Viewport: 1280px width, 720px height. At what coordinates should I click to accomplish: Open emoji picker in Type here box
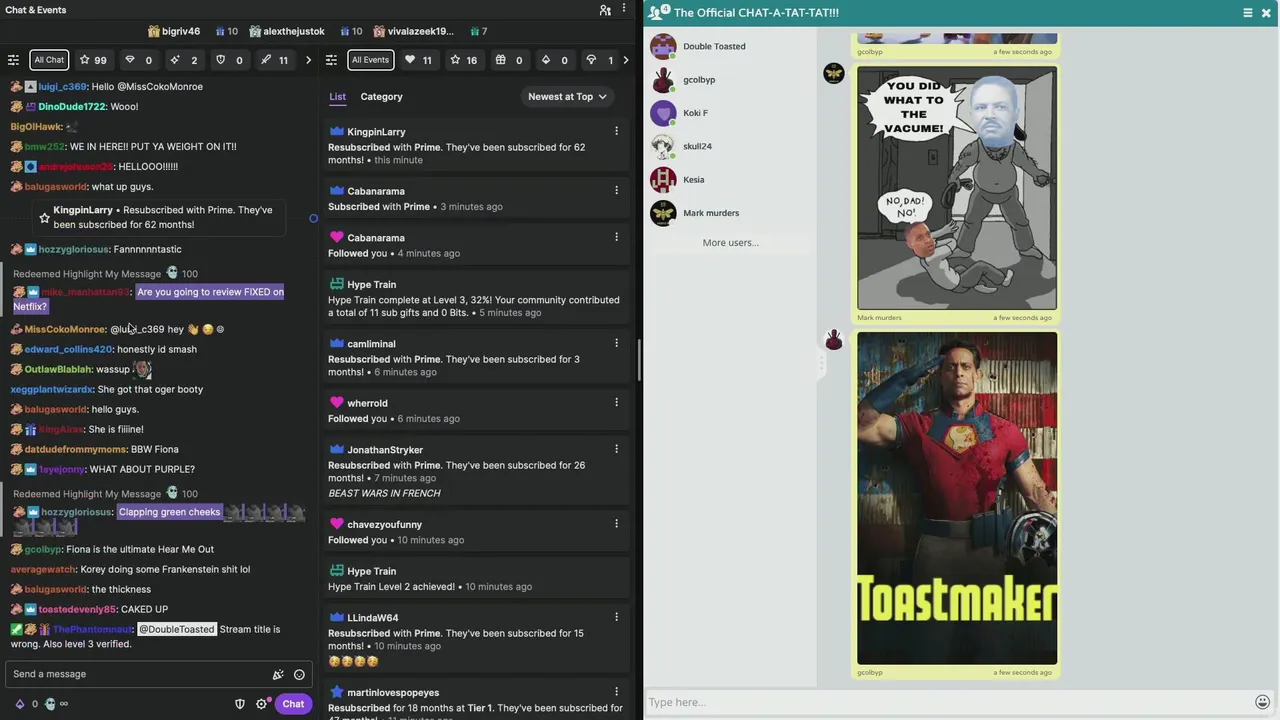point(1262,702)
